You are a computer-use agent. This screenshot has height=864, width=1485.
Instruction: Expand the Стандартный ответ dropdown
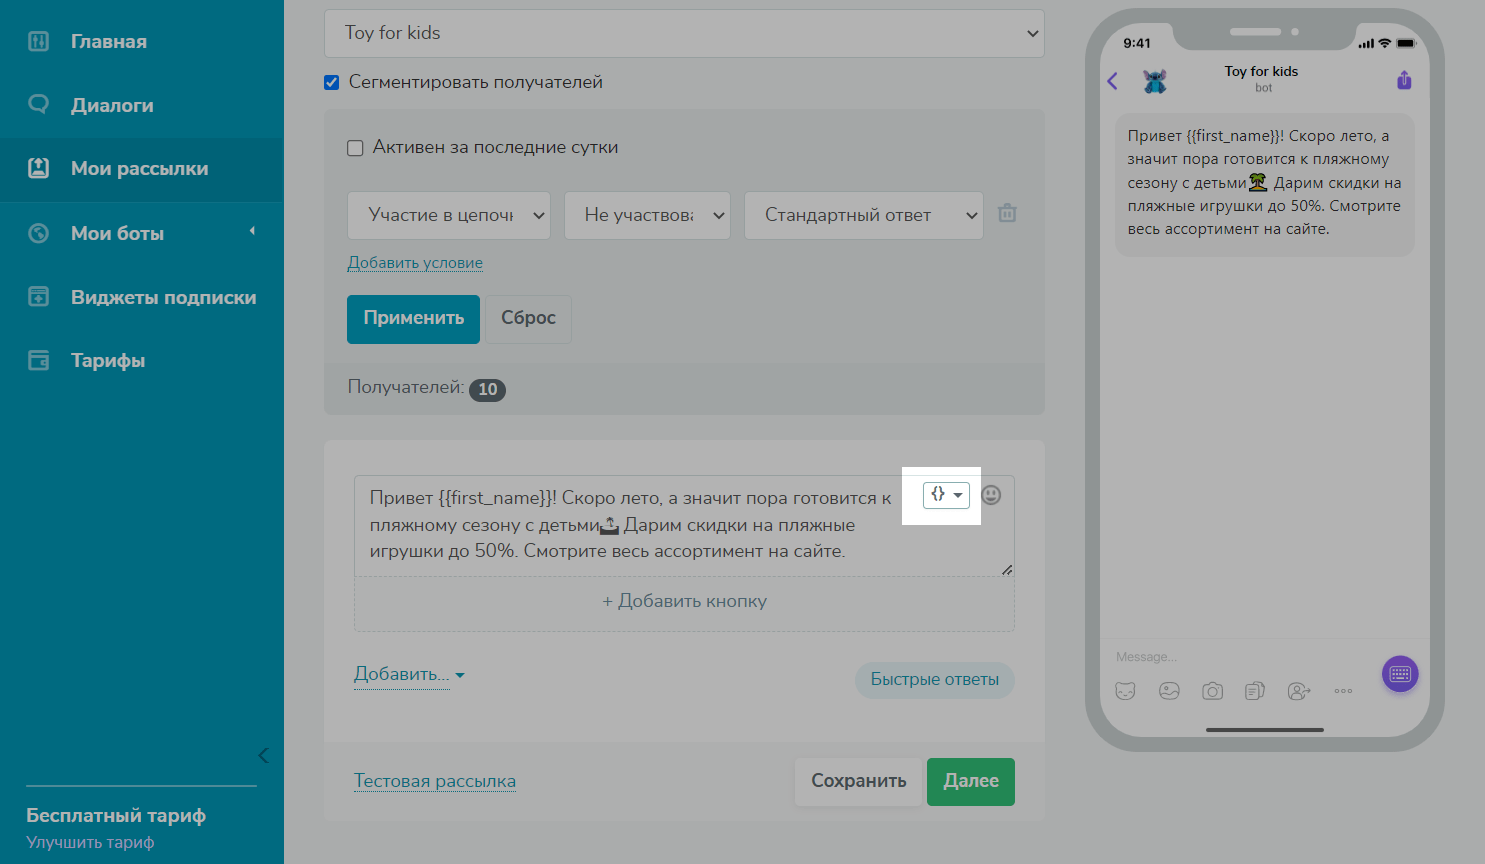coord(863,215)
